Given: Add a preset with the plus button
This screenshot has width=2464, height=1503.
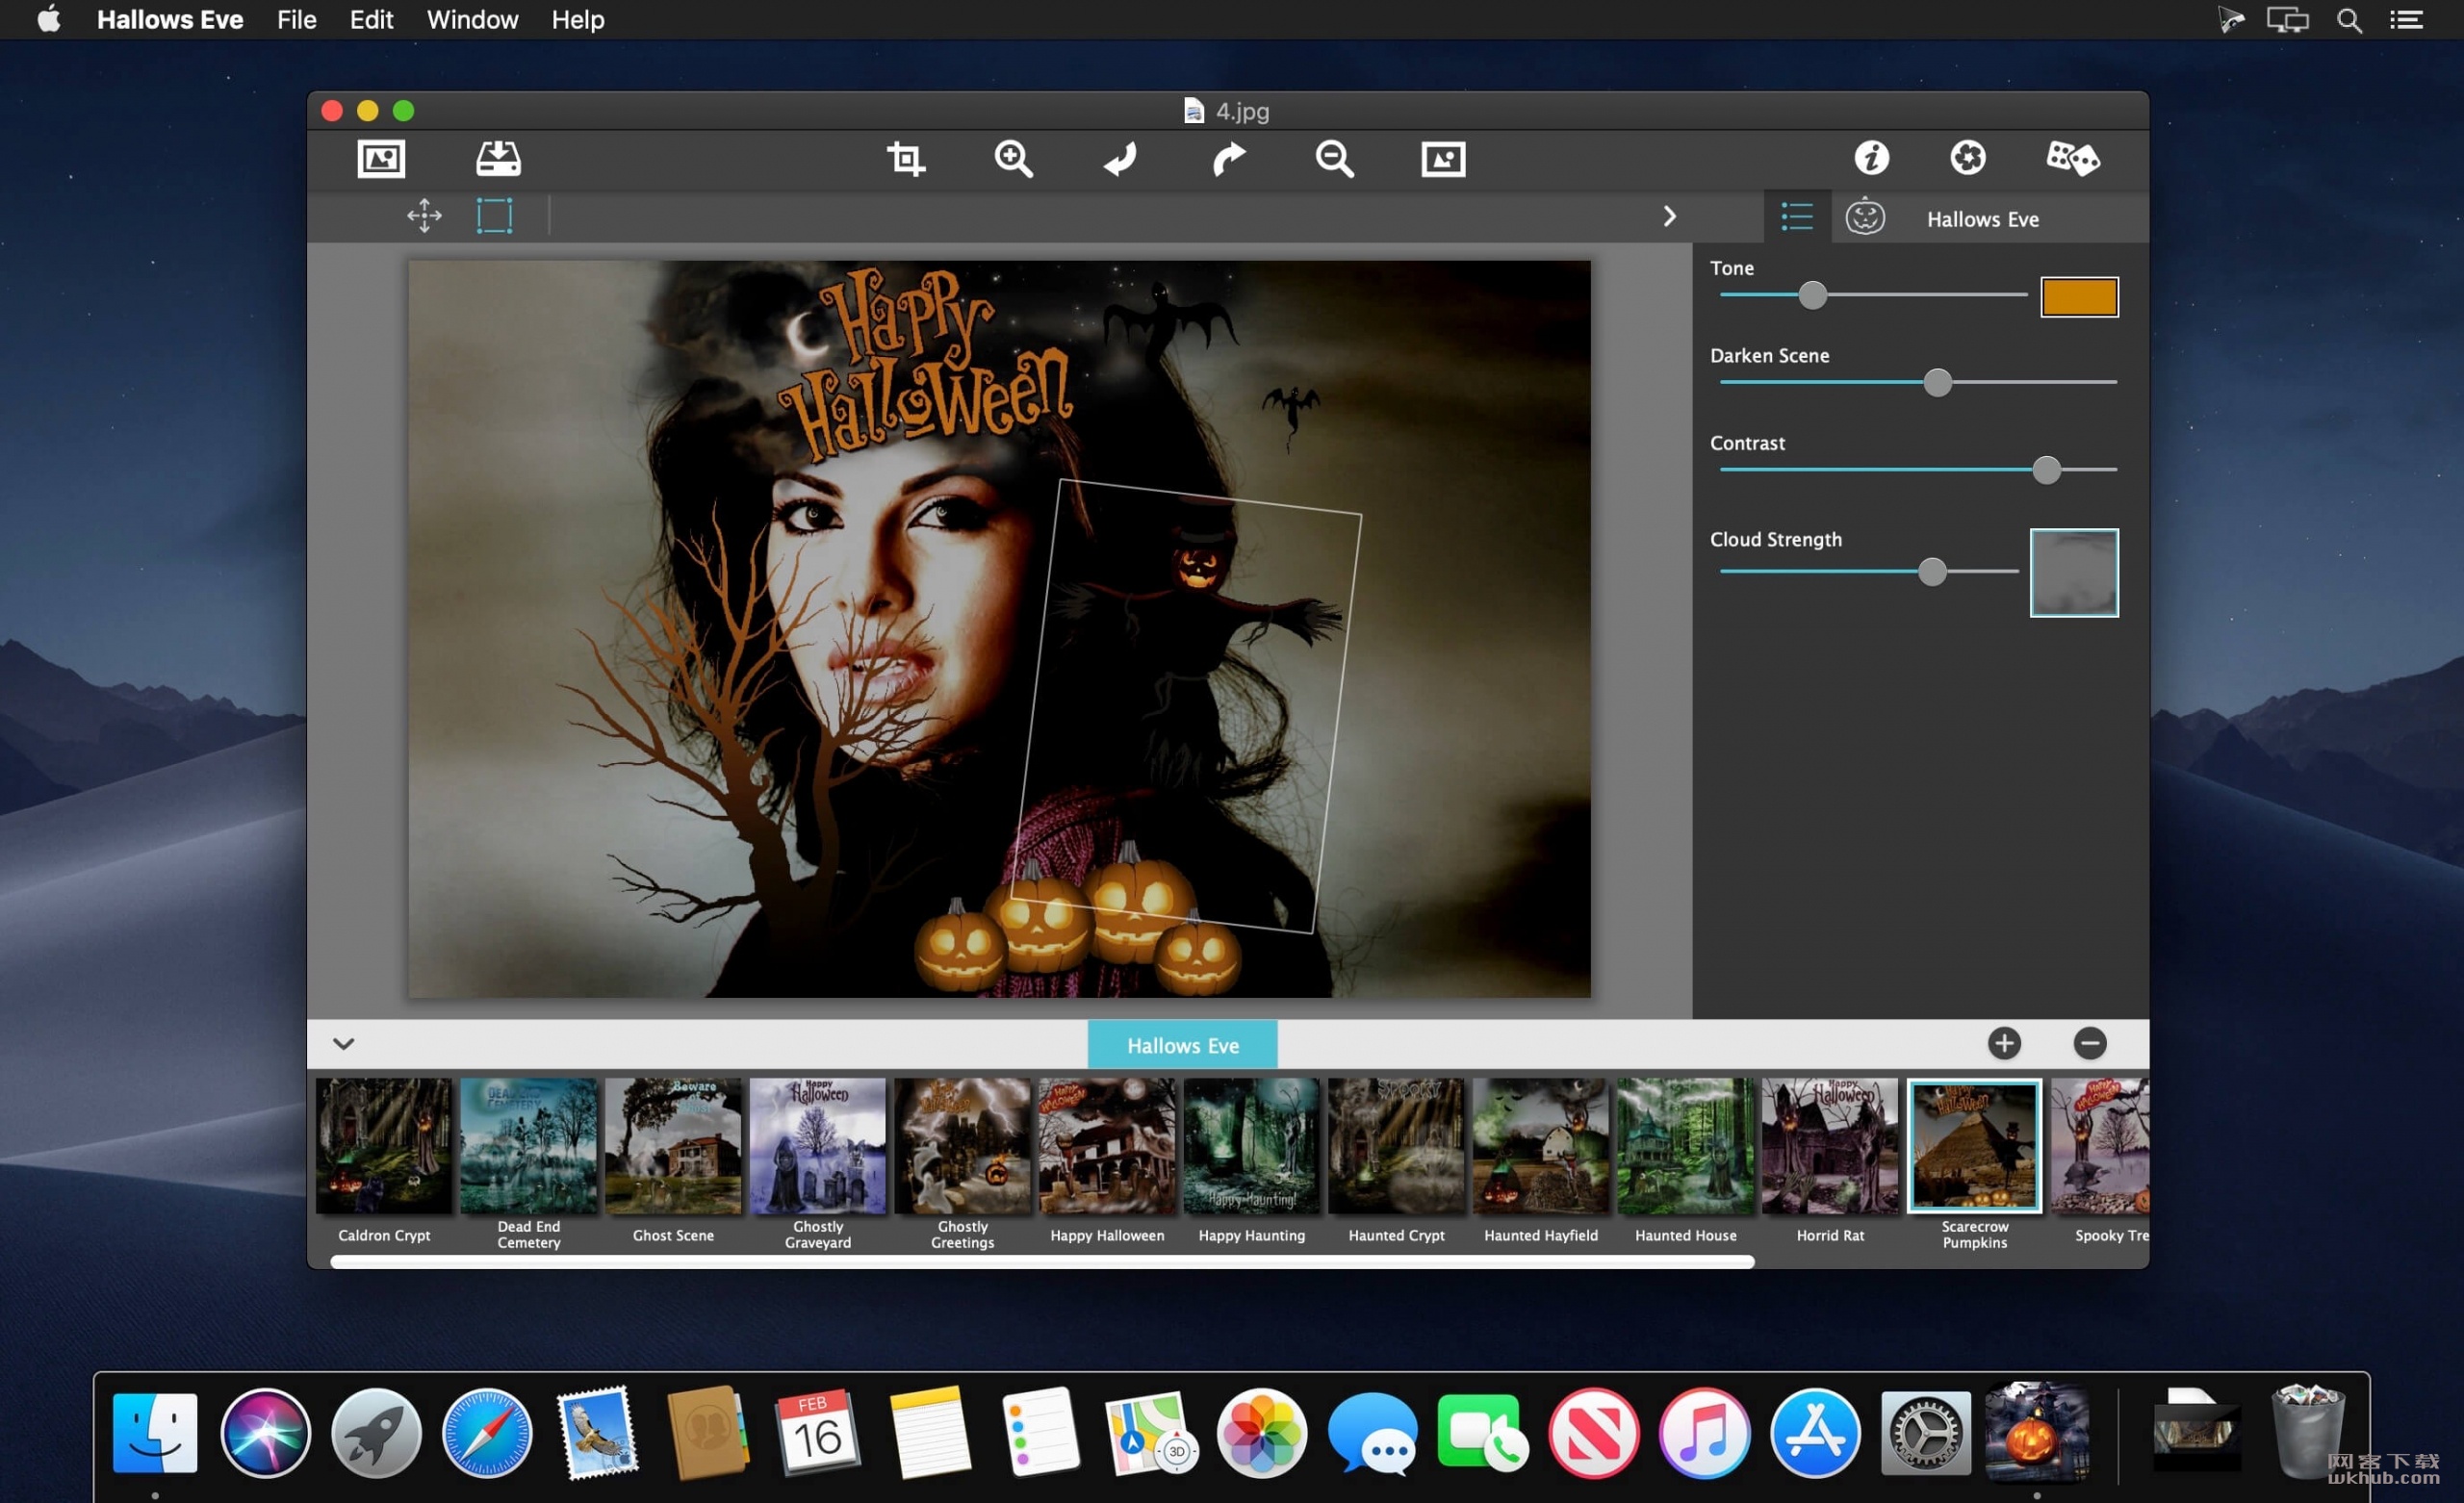Looking at the screenshot, I should coord(2004,1044).
